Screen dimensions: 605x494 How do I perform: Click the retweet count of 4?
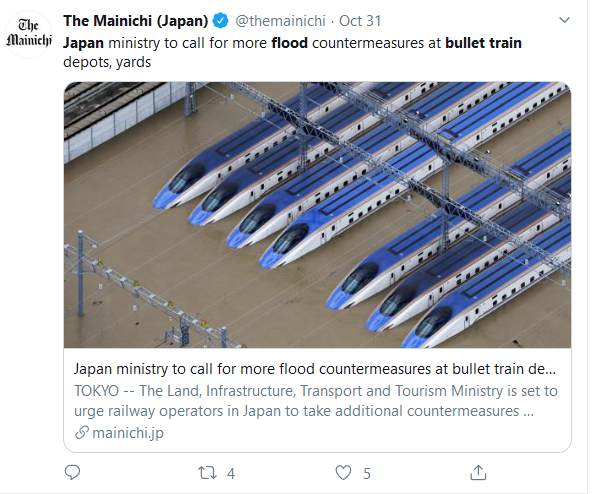(231, 473)
